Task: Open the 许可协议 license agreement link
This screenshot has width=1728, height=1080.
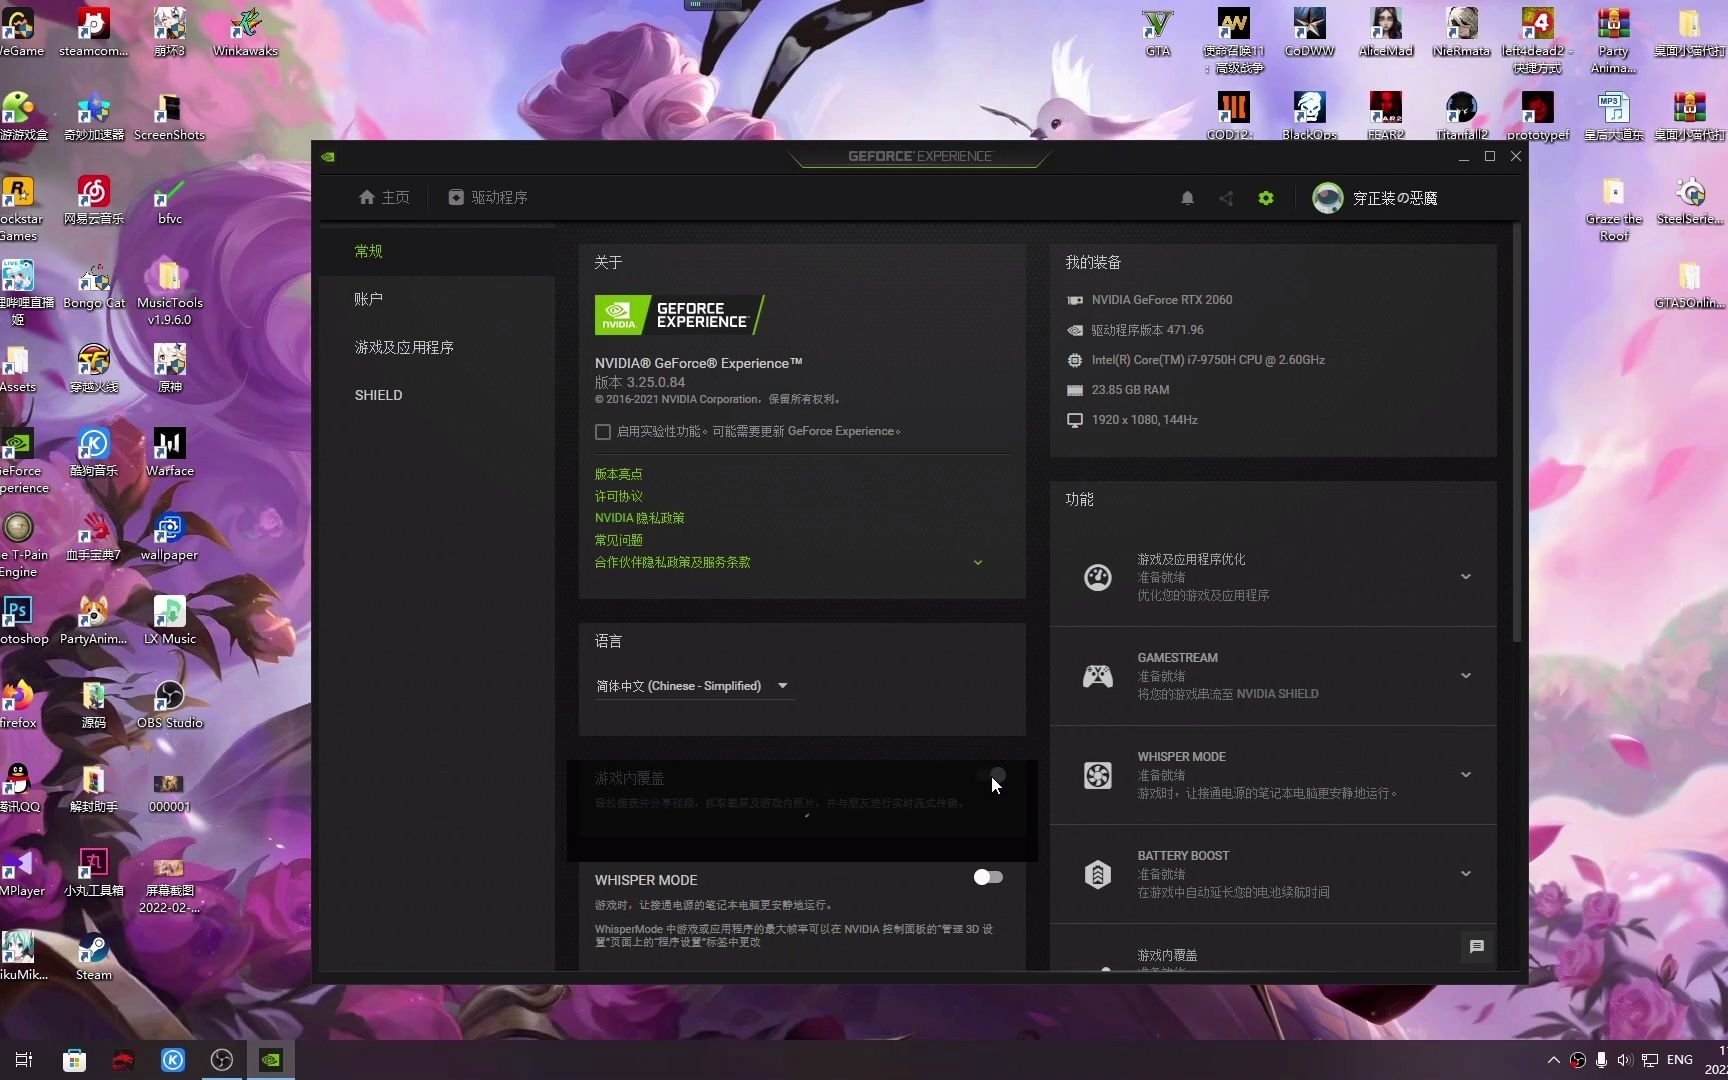Action: (x=618, y=496)
